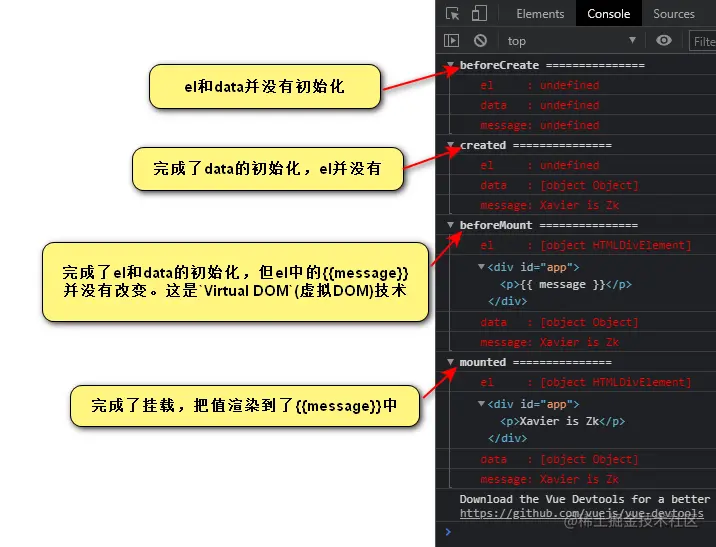Select the Console tab
The height and width of the screenshot is (547, 716).
(x=608, y=14)
